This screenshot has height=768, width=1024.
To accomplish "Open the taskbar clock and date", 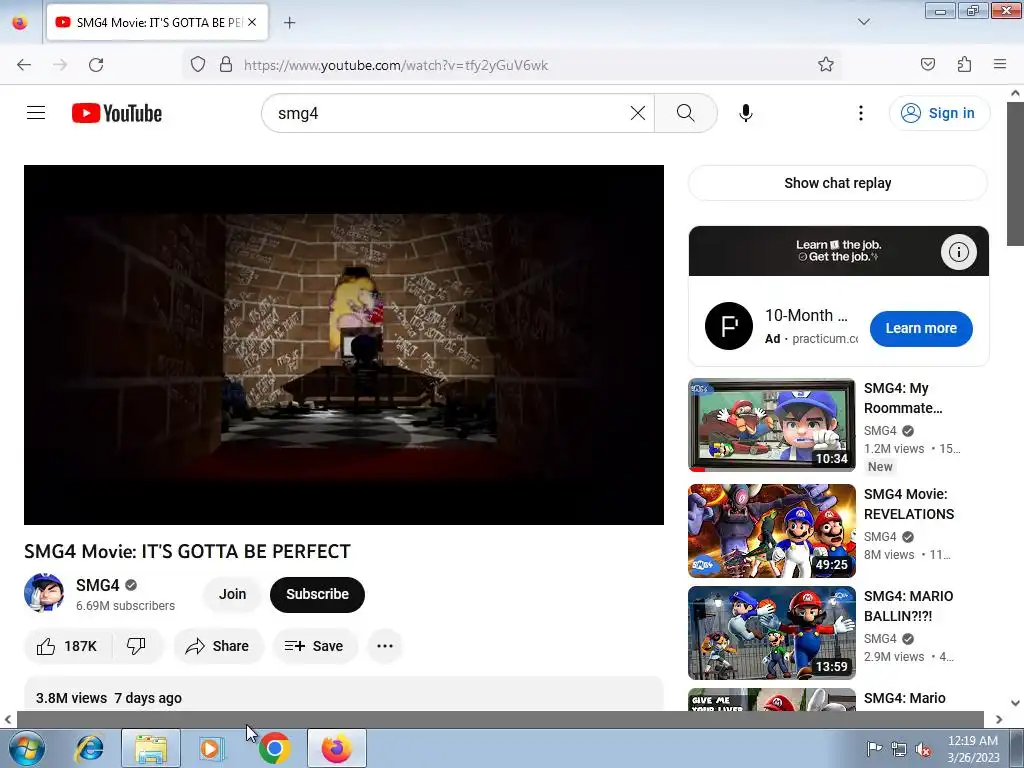I will (973, 749).
